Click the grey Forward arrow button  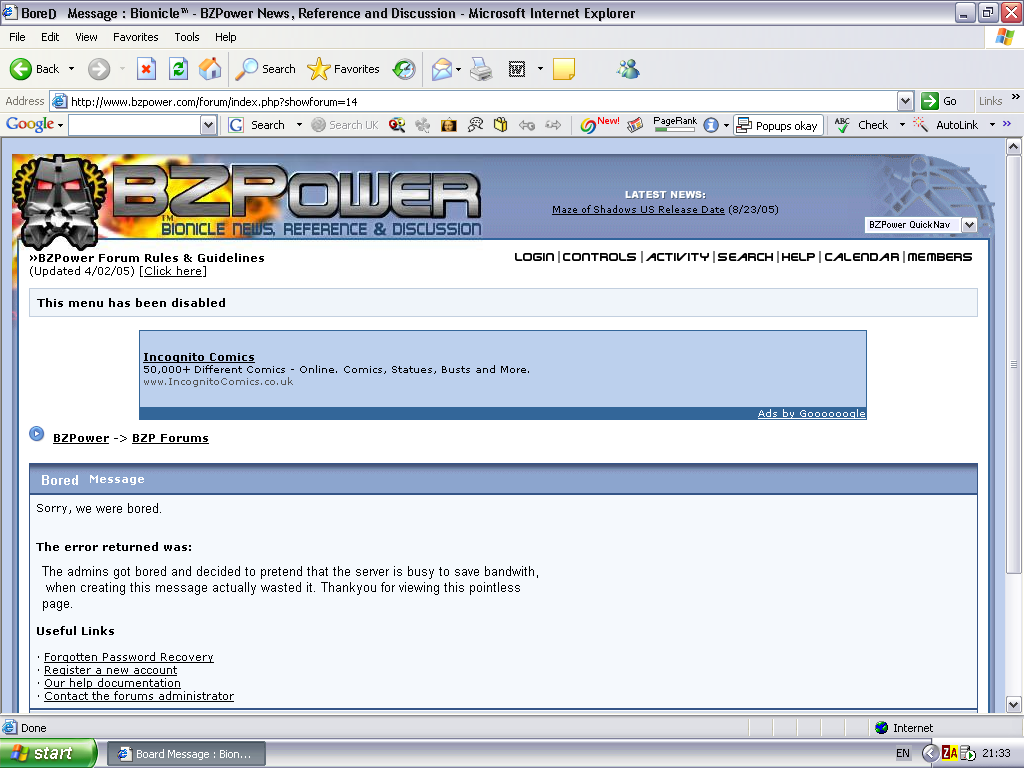(x=99, y=69)
